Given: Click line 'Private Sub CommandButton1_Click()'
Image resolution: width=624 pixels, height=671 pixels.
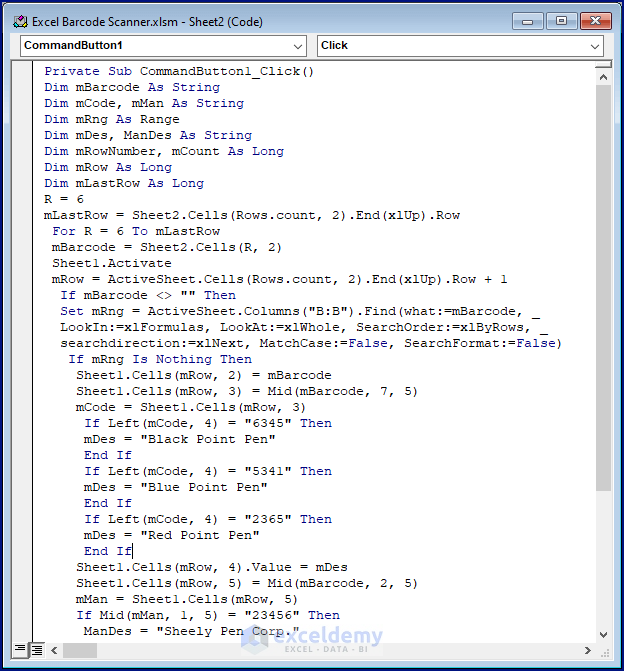Looking at the screenshot, I should click(x=179, y=71).
